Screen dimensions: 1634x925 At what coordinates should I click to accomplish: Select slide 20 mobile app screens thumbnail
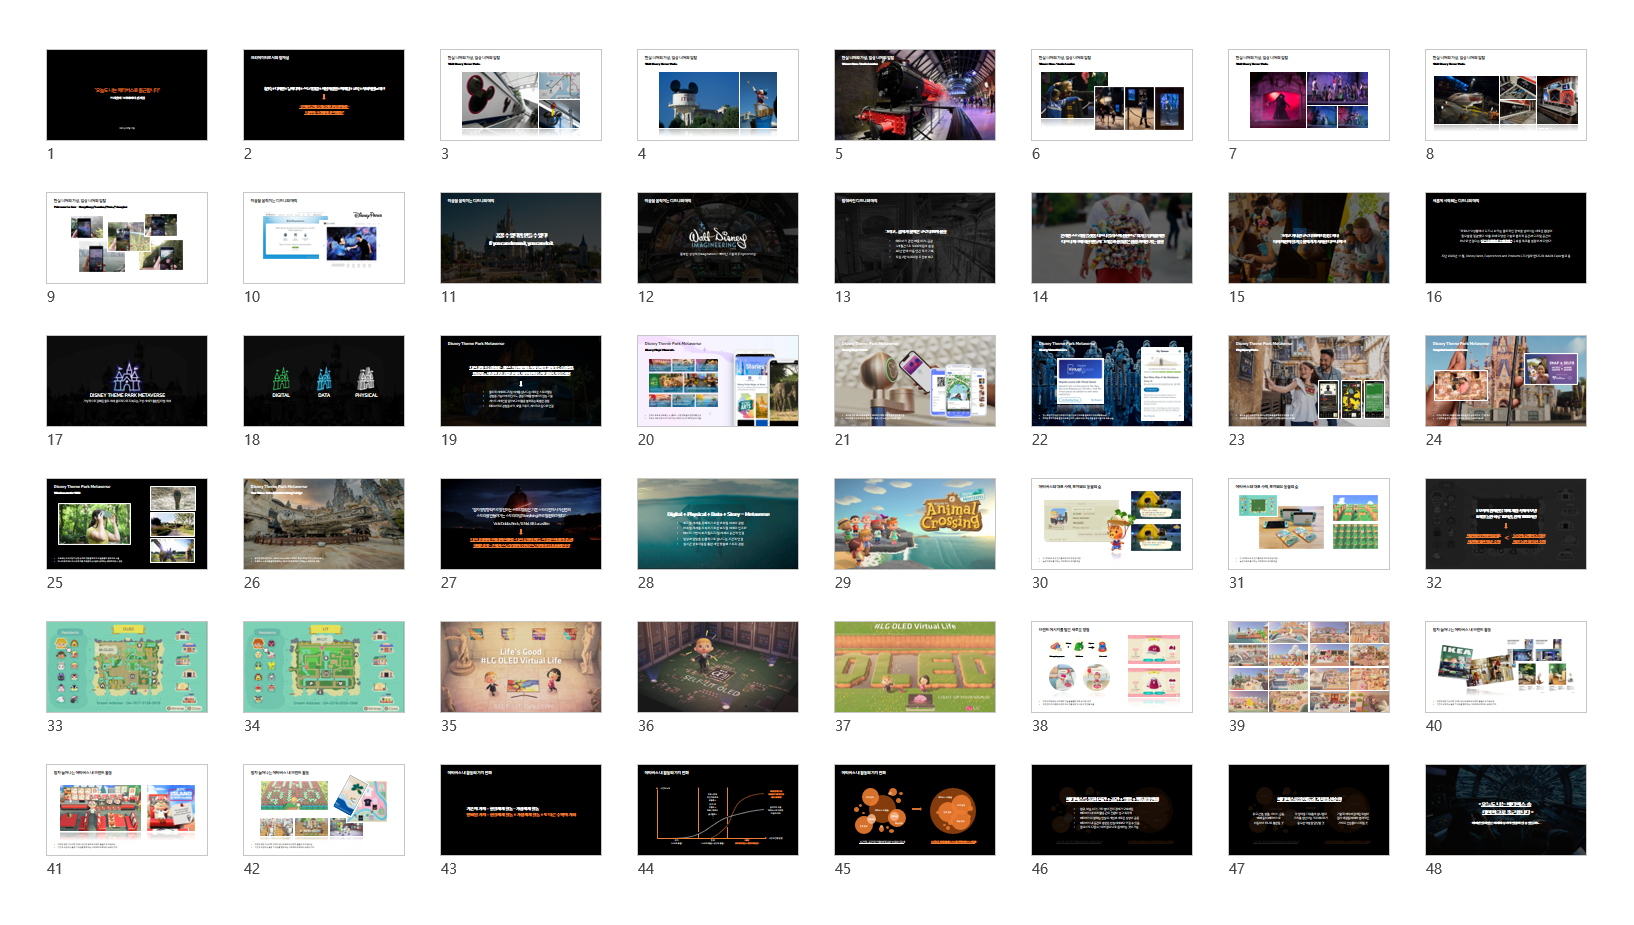pos(718,381)
